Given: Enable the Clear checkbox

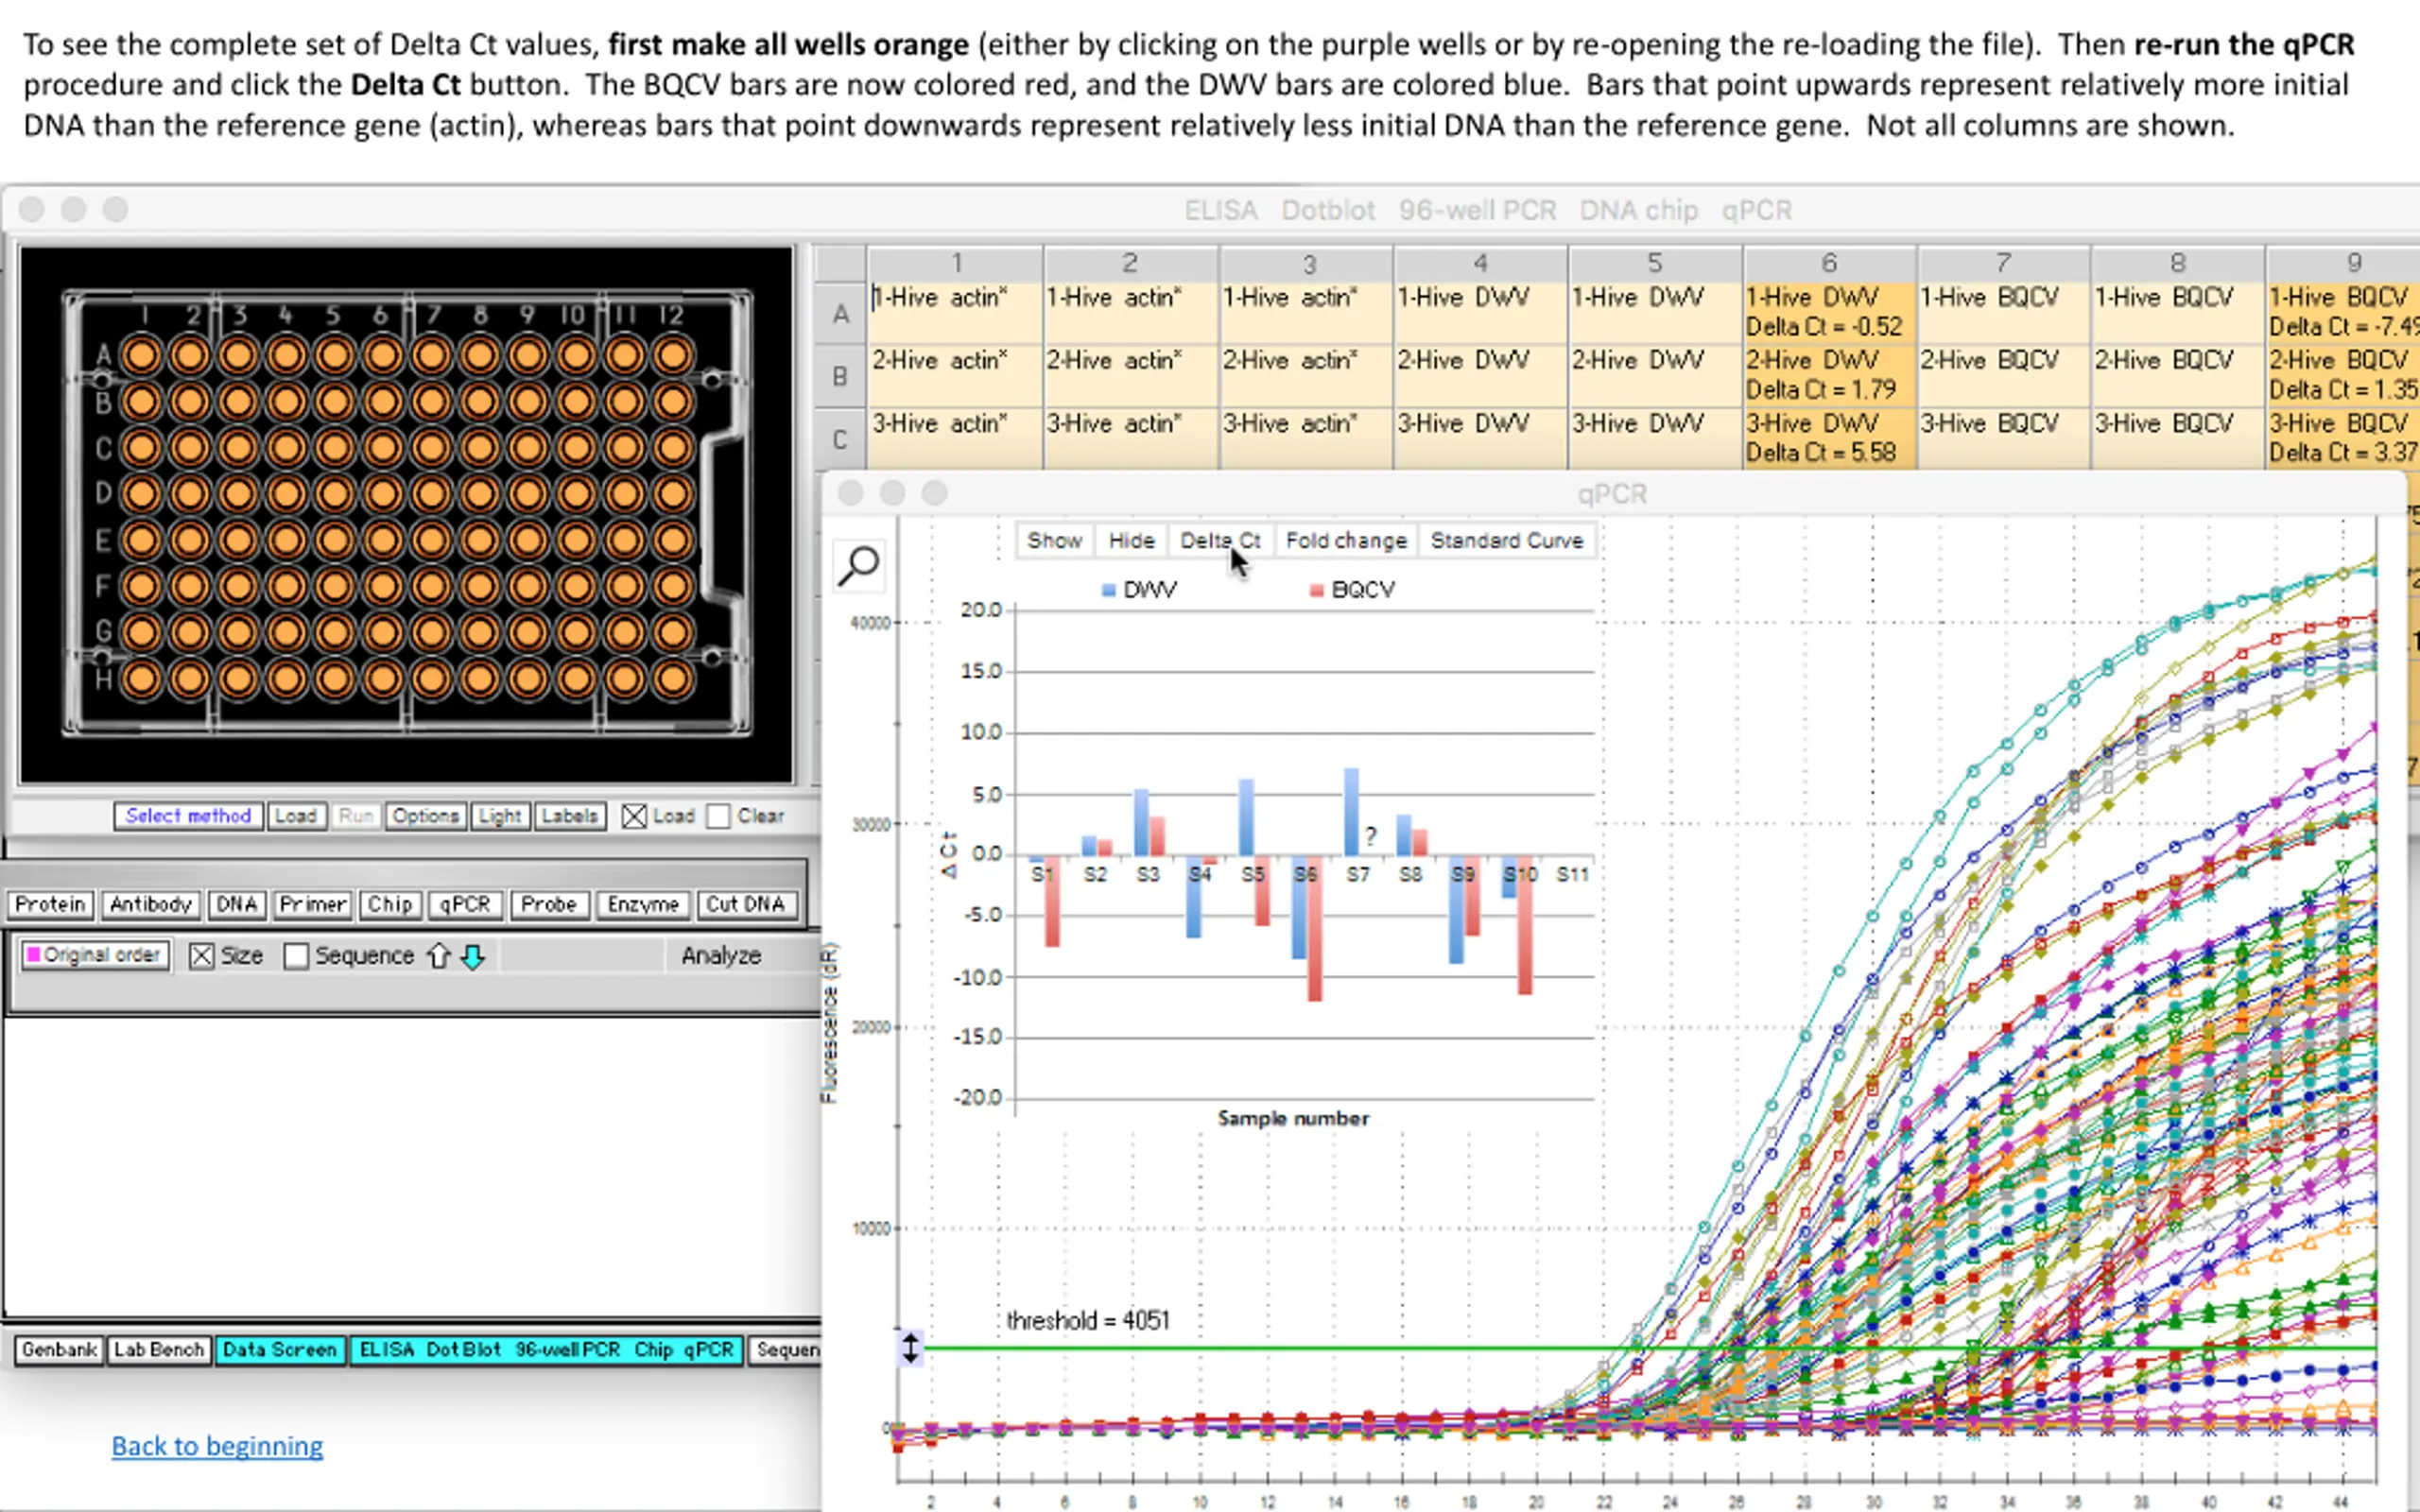Looking at the screenshot, I should click(718, 816).
